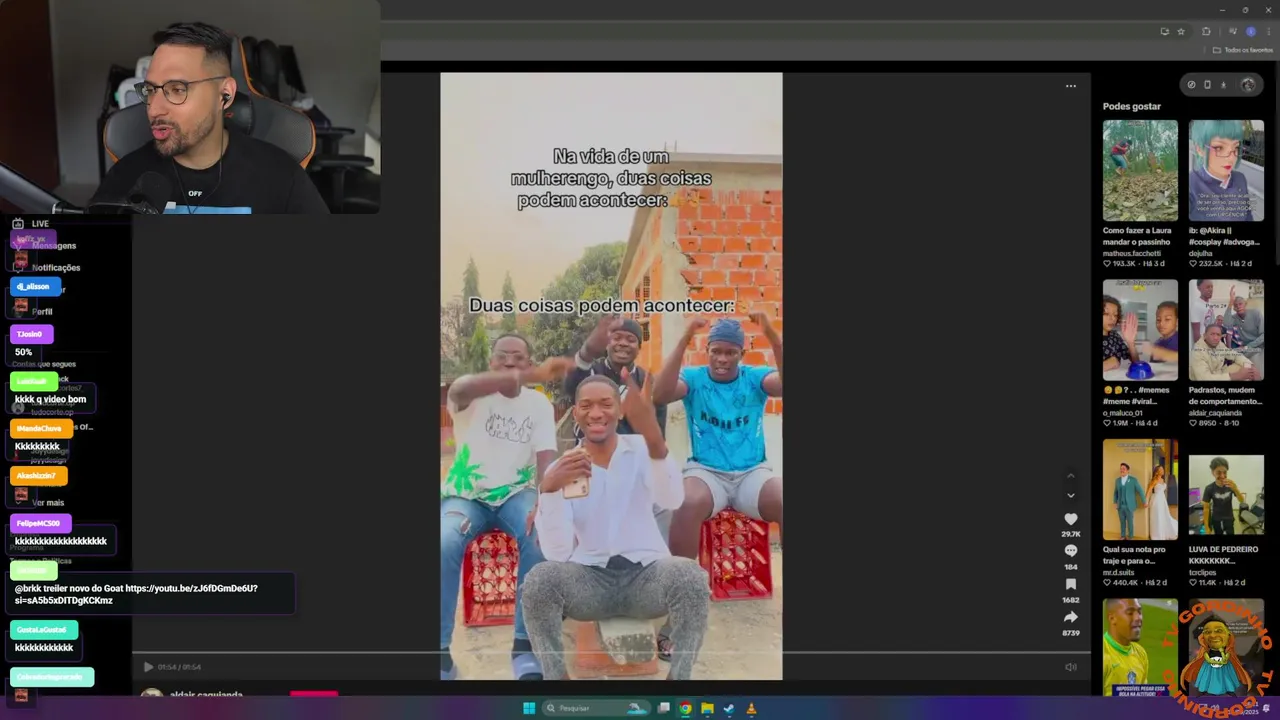The height and width of the screenshot is (720, 1280).
Task: Open VLC from the taskbar
Action: 751,708
